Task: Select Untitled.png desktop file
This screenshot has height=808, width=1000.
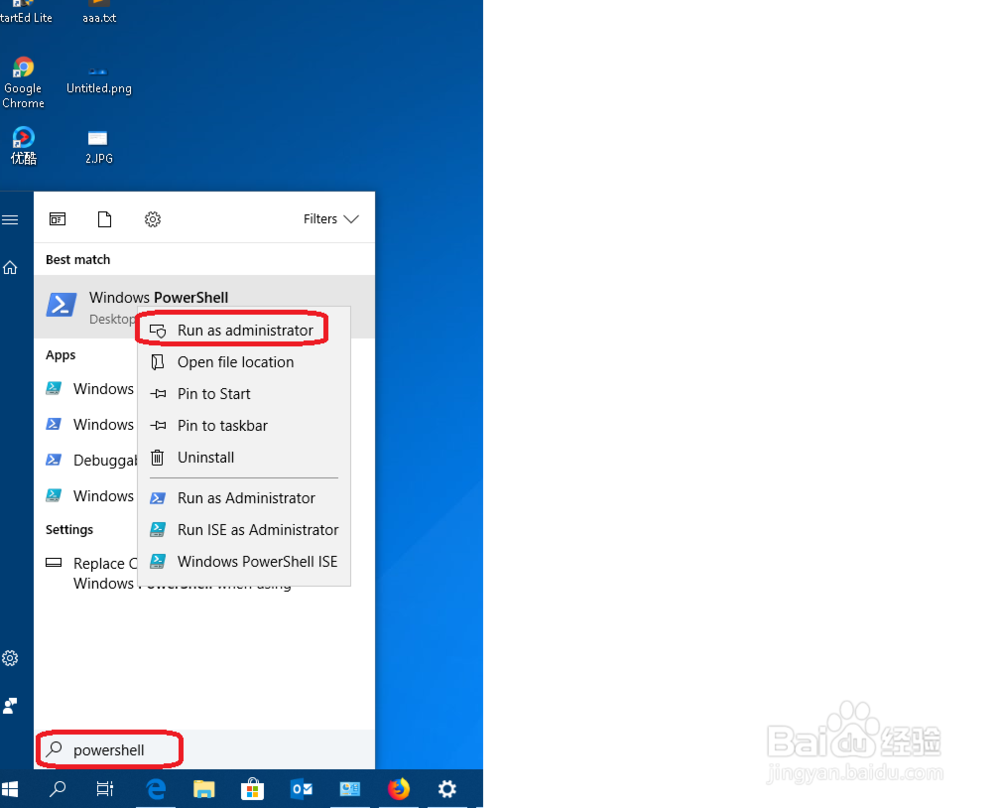Action: click(99, 78)
